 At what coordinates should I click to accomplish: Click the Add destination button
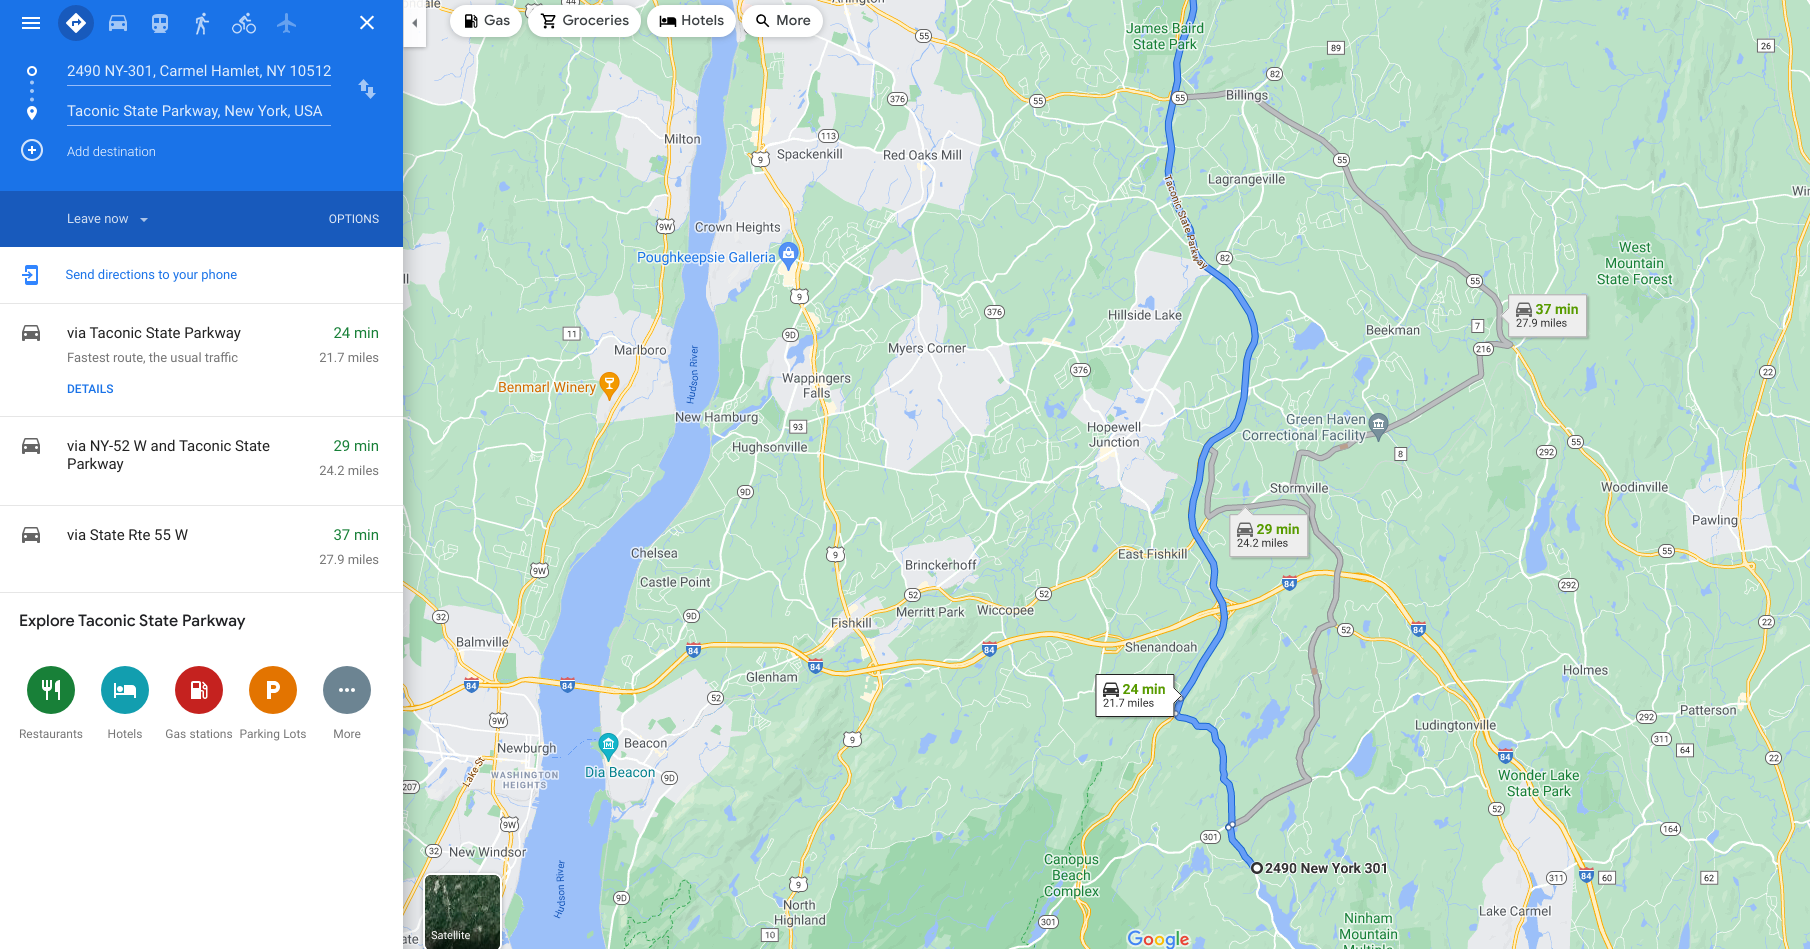click(x=111, y=152)
